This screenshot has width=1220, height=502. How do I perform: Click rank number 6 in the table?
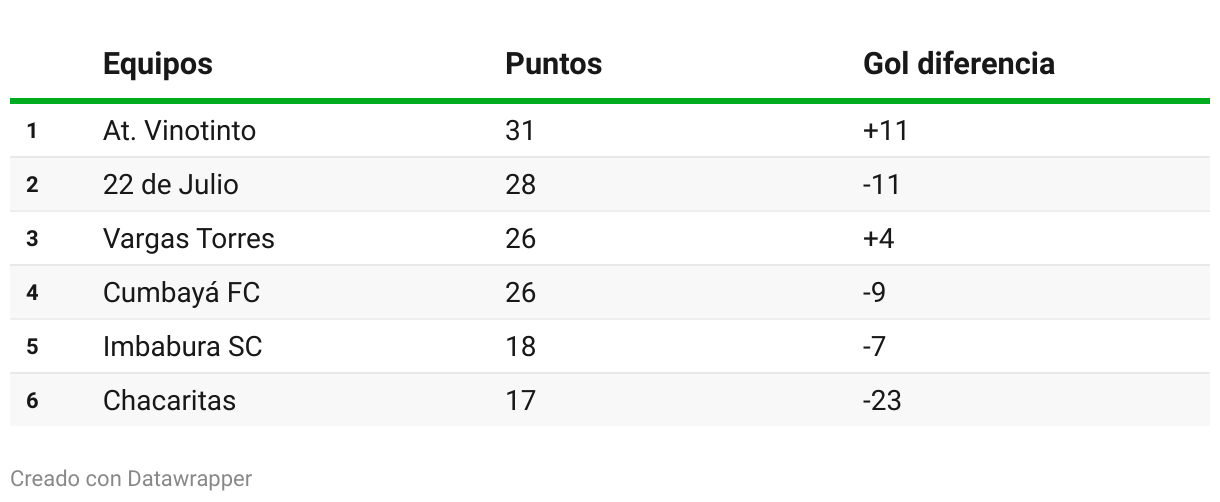point(32,401)
